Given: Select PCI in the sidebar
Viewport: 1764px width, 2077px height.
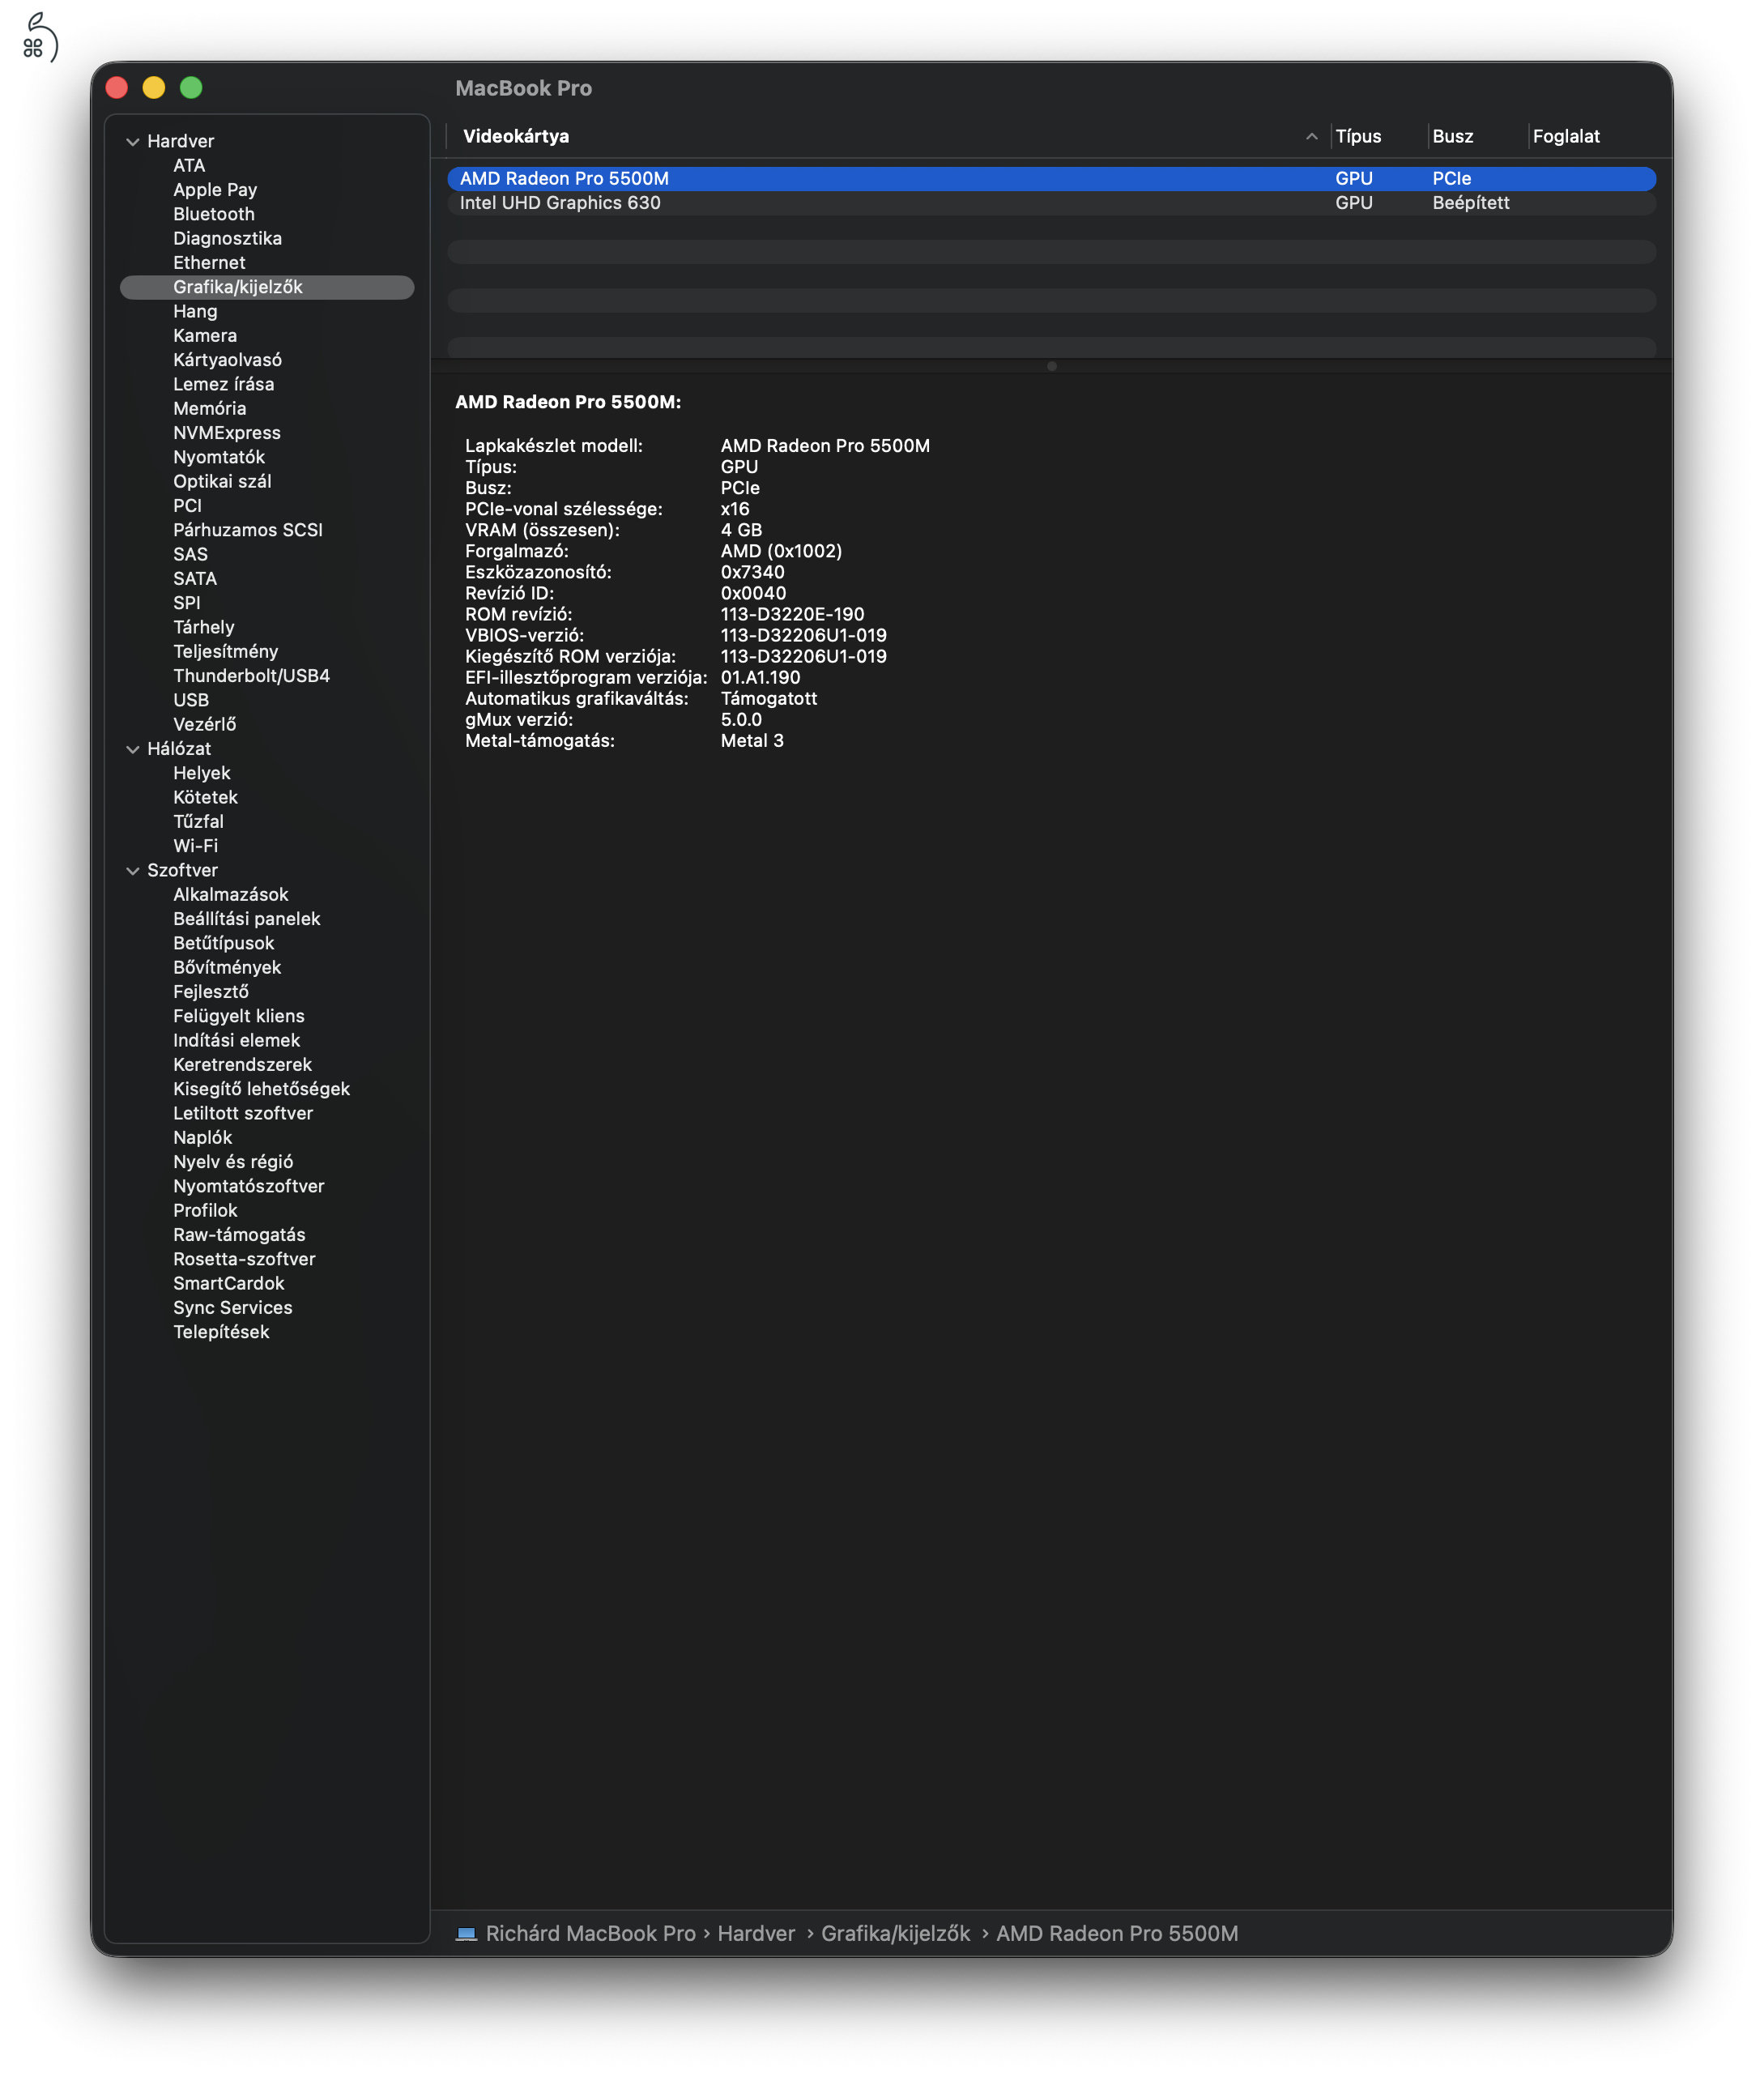Looking at the screenshot, I should coord(187,506).
